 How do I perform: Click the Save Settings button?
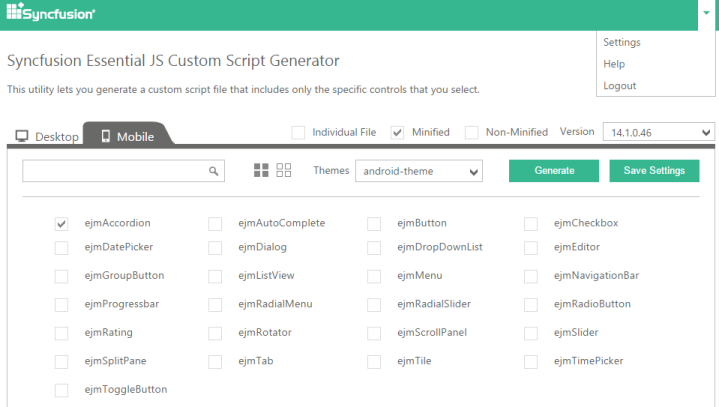pos(654,170)
